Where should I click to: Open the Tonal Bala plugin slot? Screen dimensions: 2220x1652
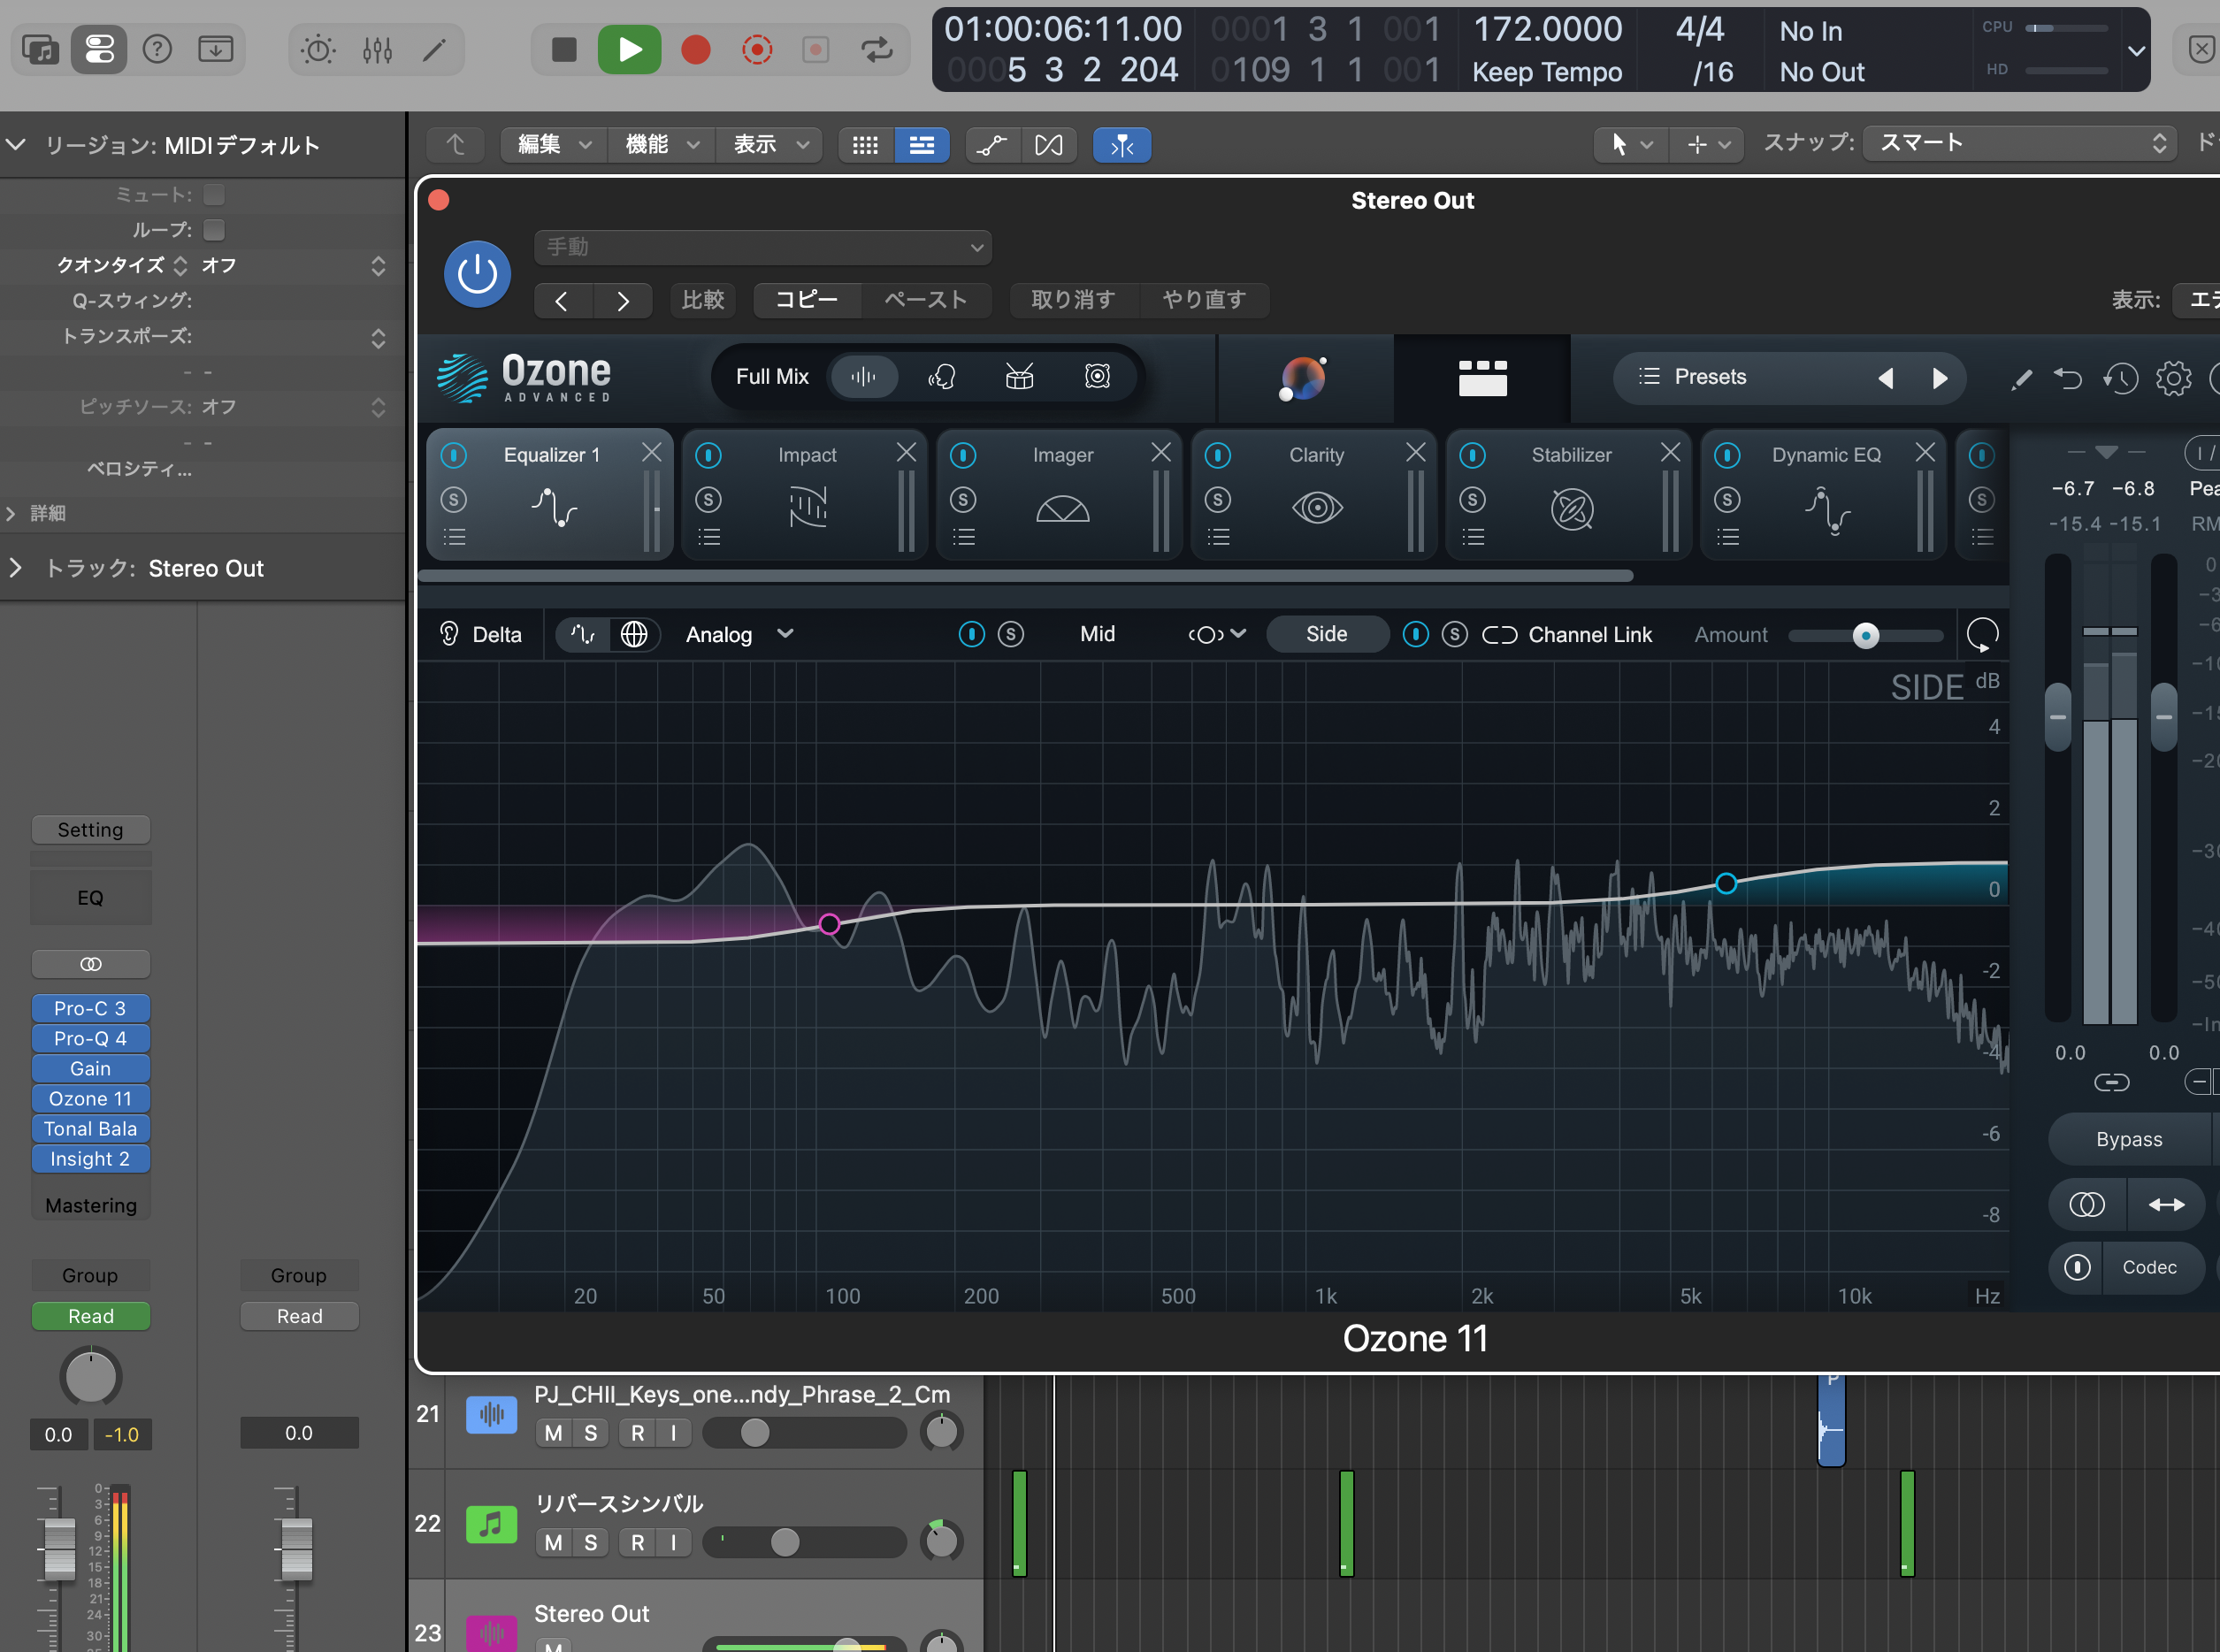coord(90,1128)
